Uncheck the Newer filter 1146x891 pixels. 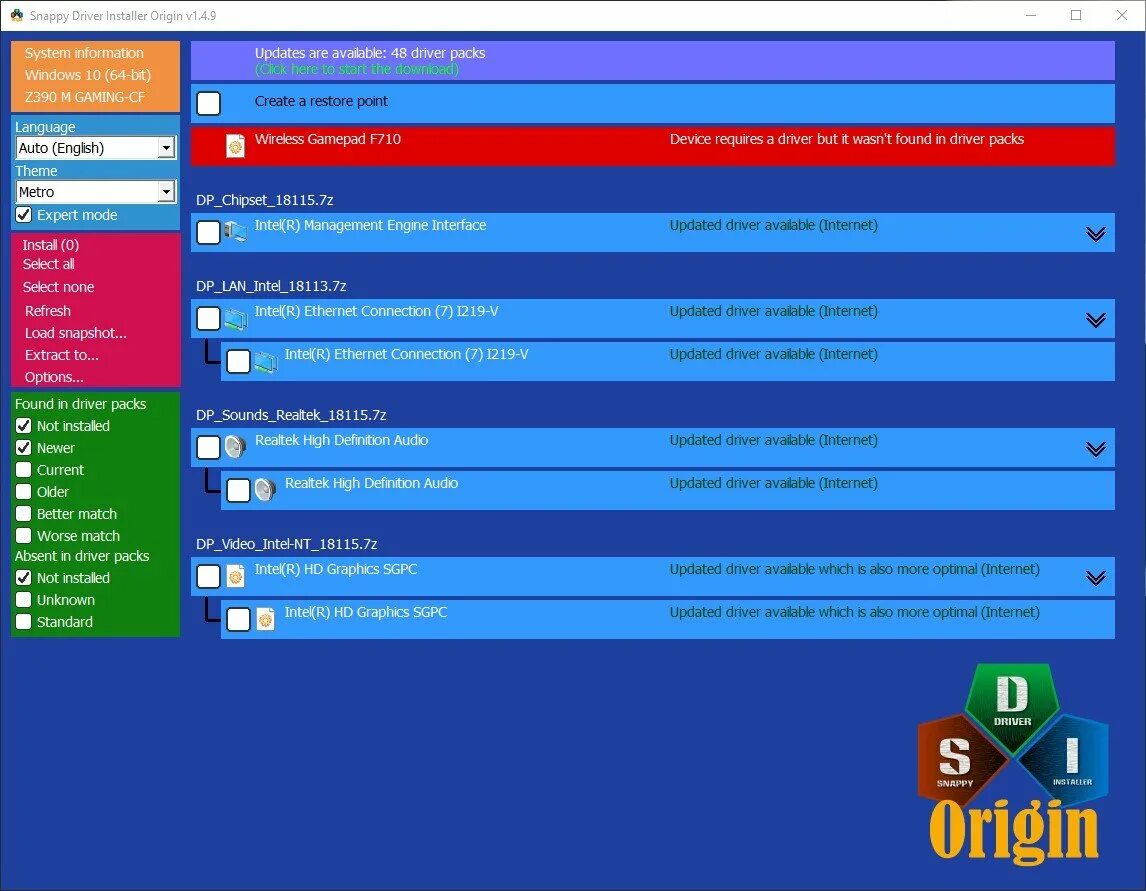point(23,447)
